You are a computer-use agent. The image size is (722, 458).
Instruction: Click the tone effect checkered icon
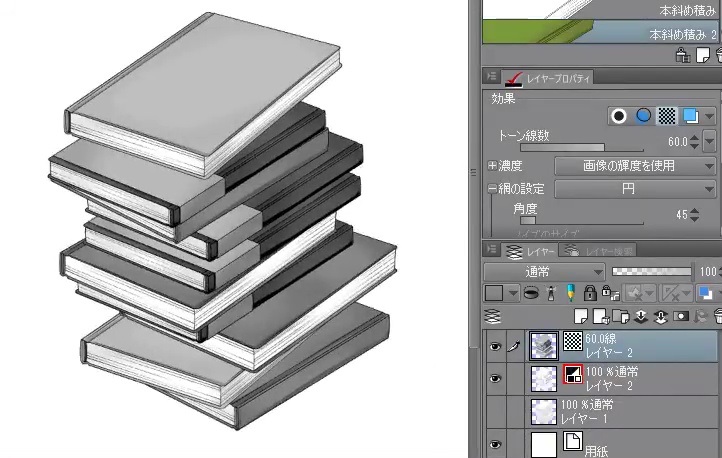(666, 116)
